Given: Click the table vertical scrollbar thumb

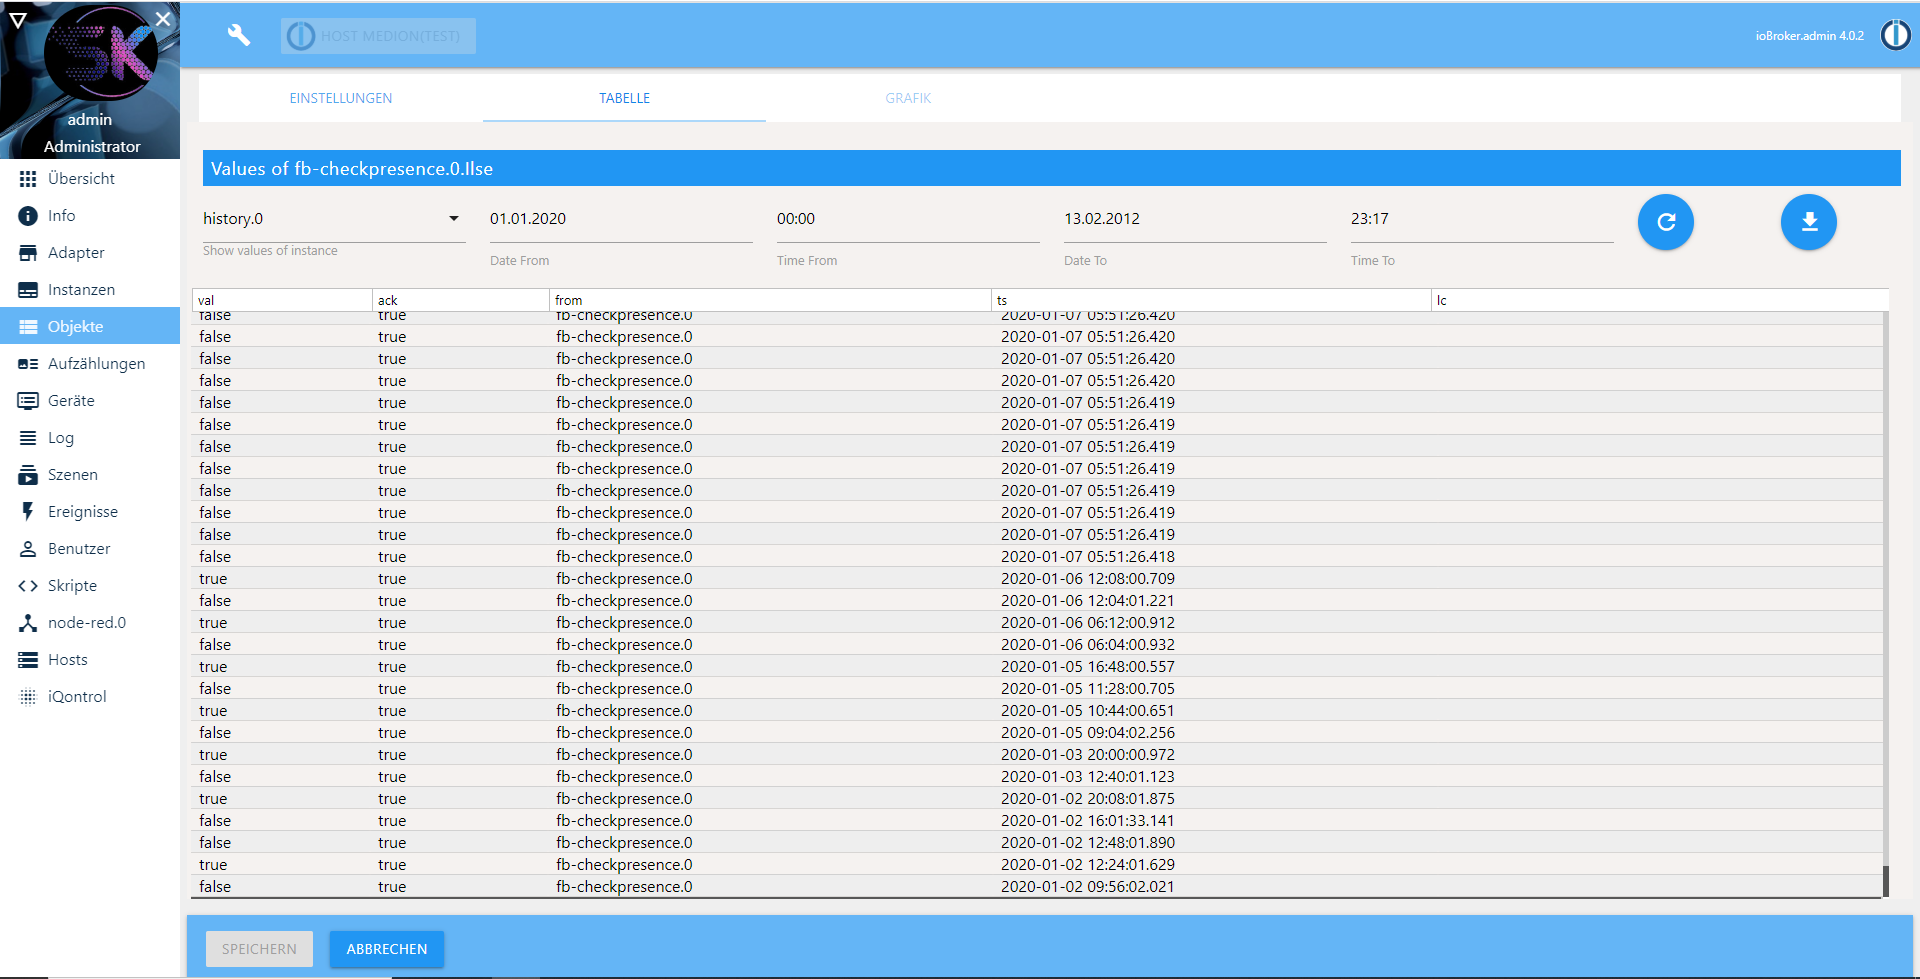Looking at the screenshot, I should click(x=1886, y=881).
